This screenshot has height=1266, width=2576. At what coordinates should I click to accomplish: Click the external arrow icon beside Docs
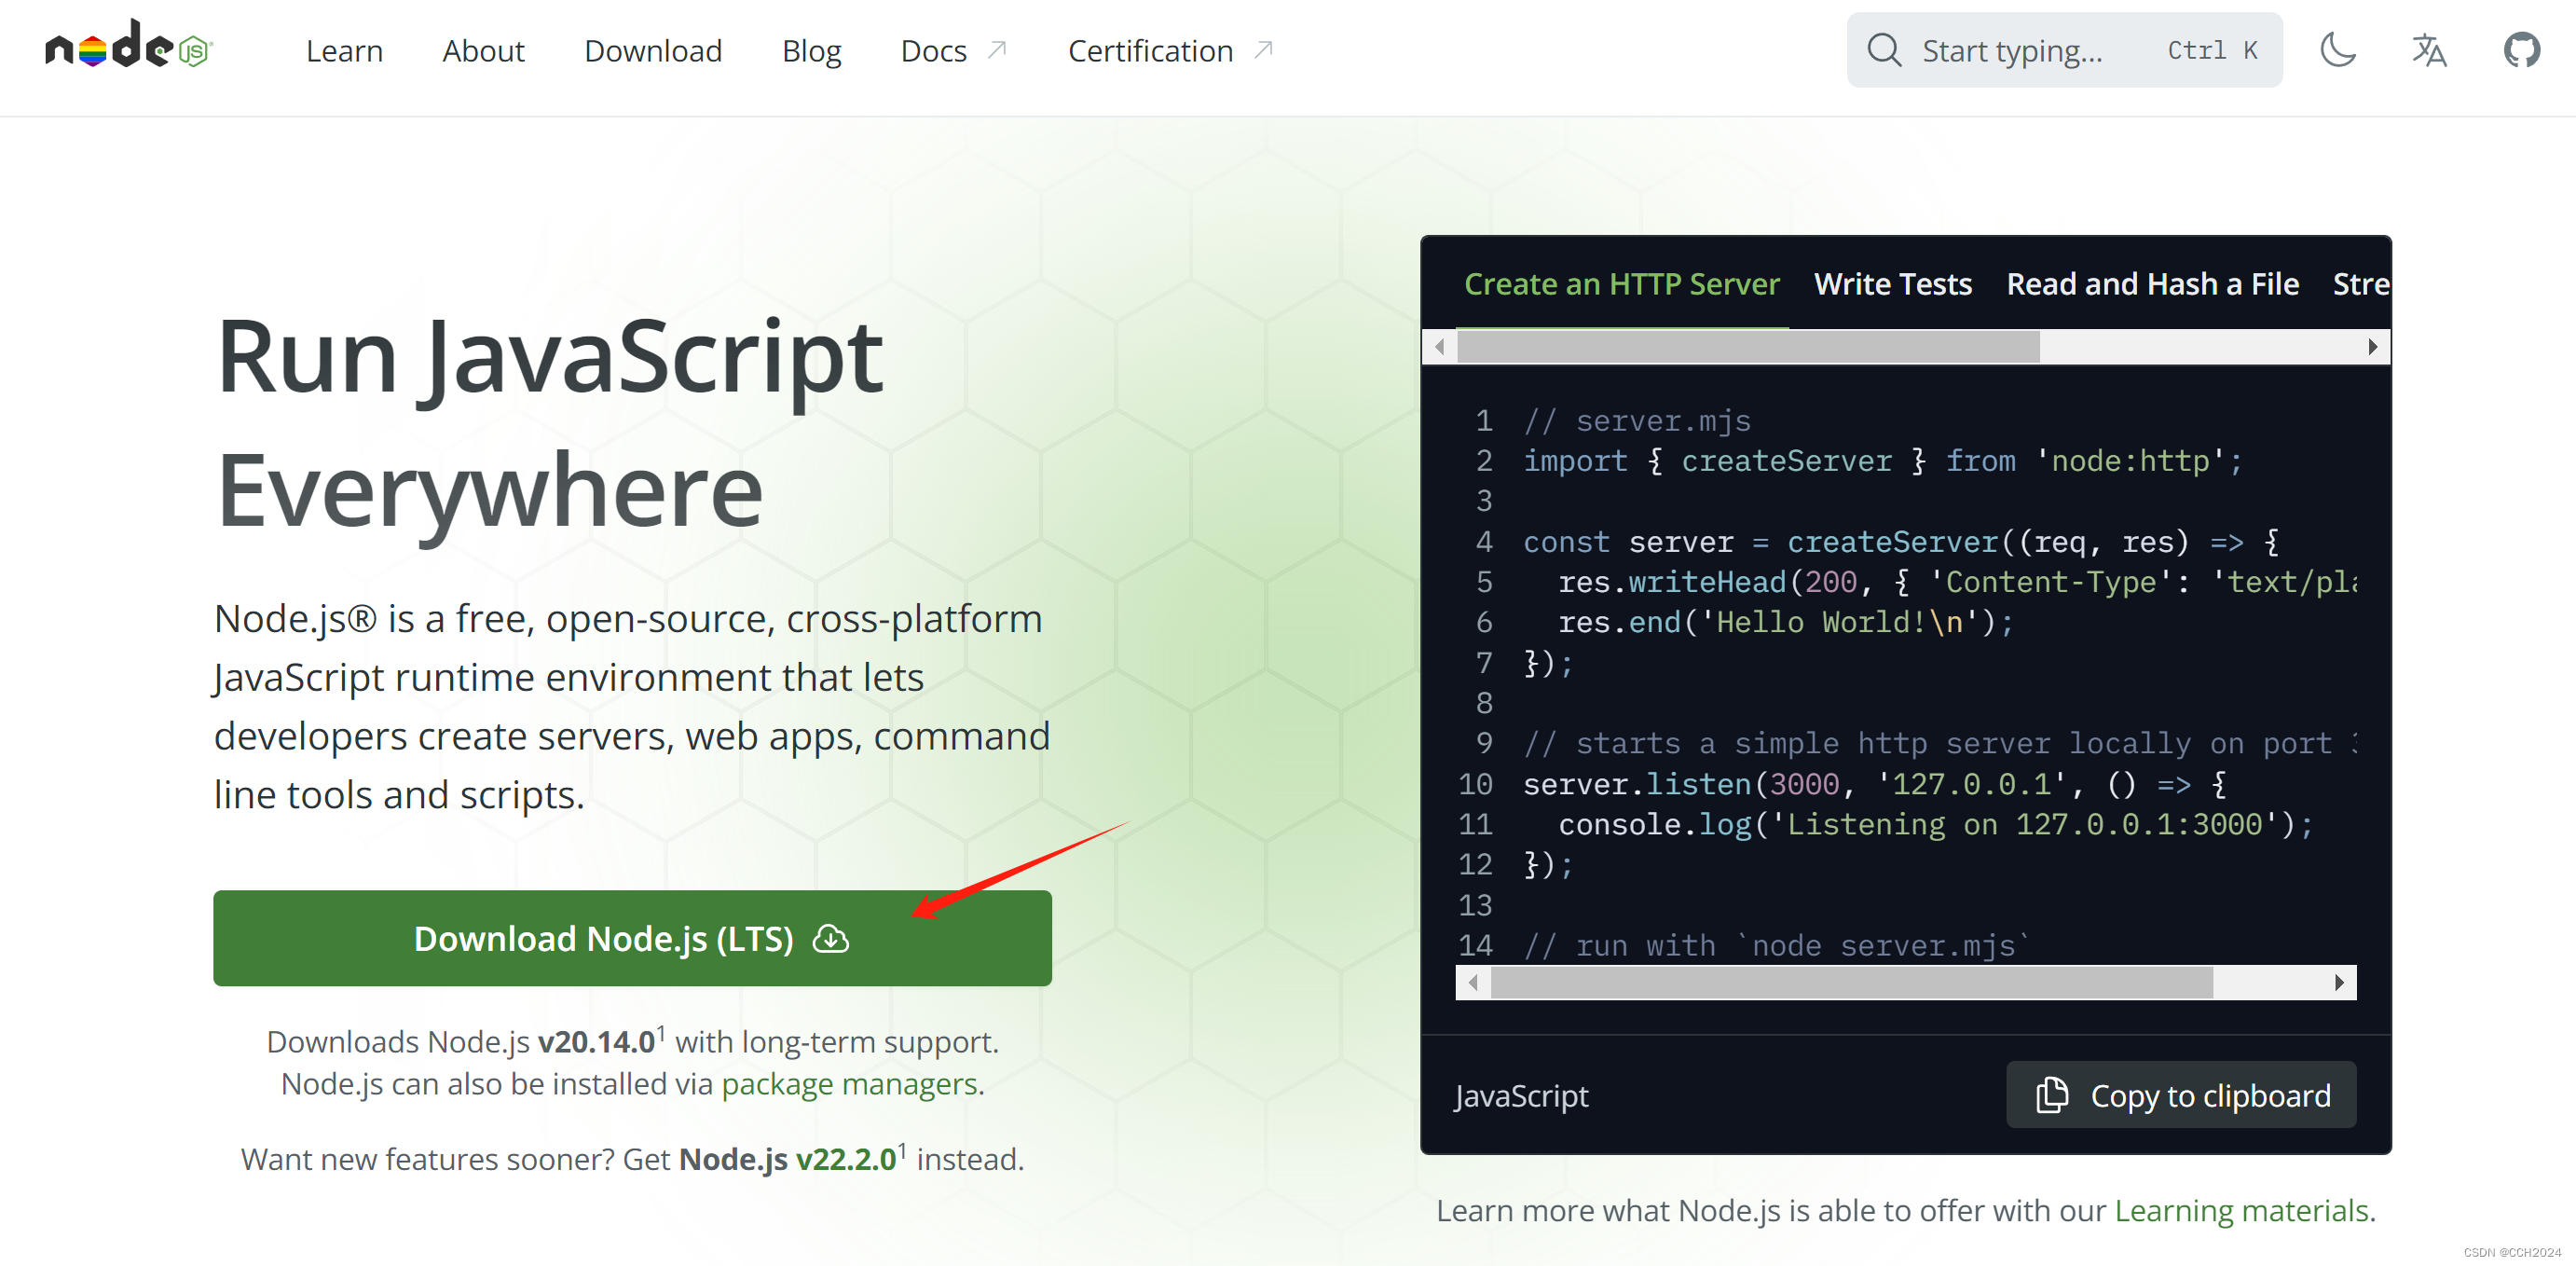tap(997, 49)
